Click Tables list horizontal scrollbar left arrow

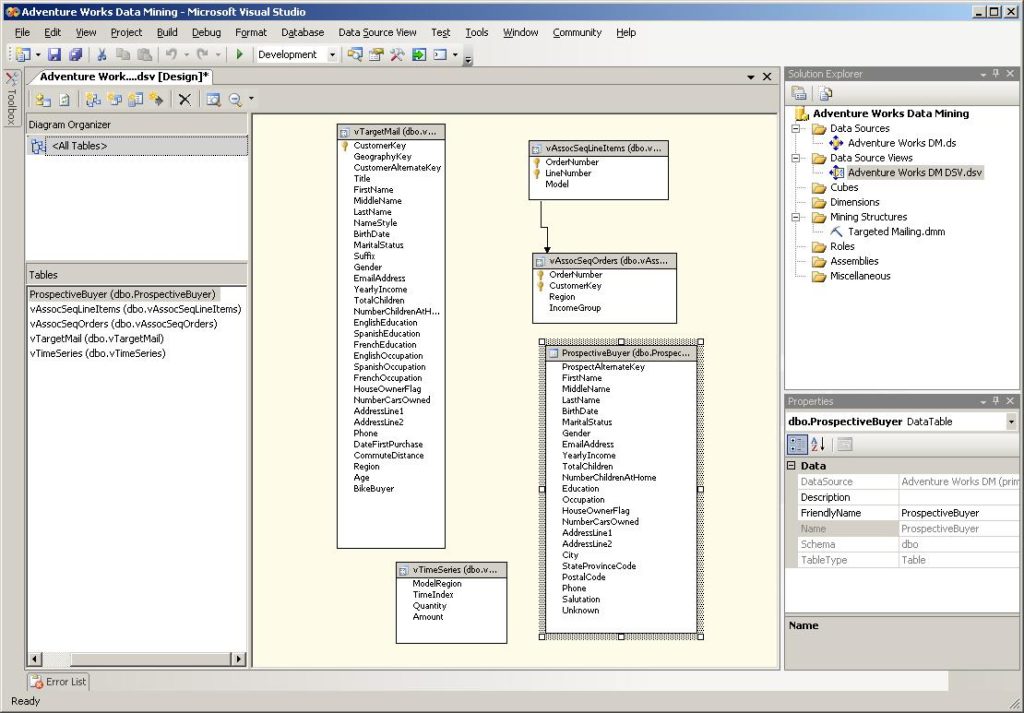pyautogui.click(x=35, y=659)
